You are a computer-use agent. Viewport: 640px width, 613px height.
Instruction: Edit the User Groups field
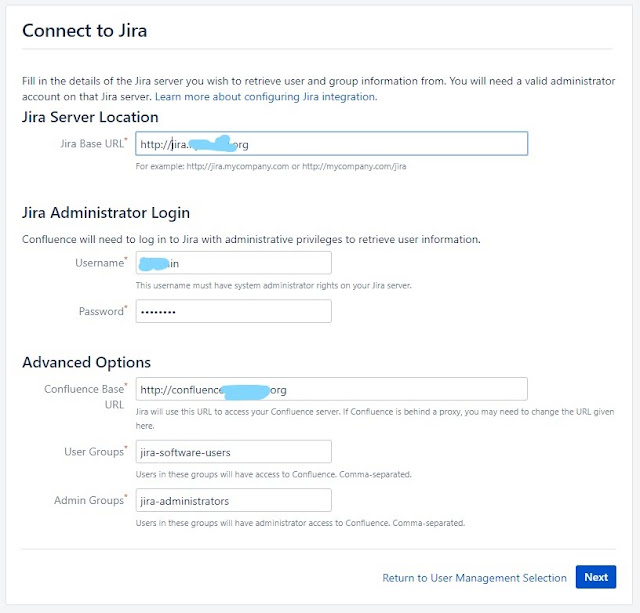tap(233, 452)
